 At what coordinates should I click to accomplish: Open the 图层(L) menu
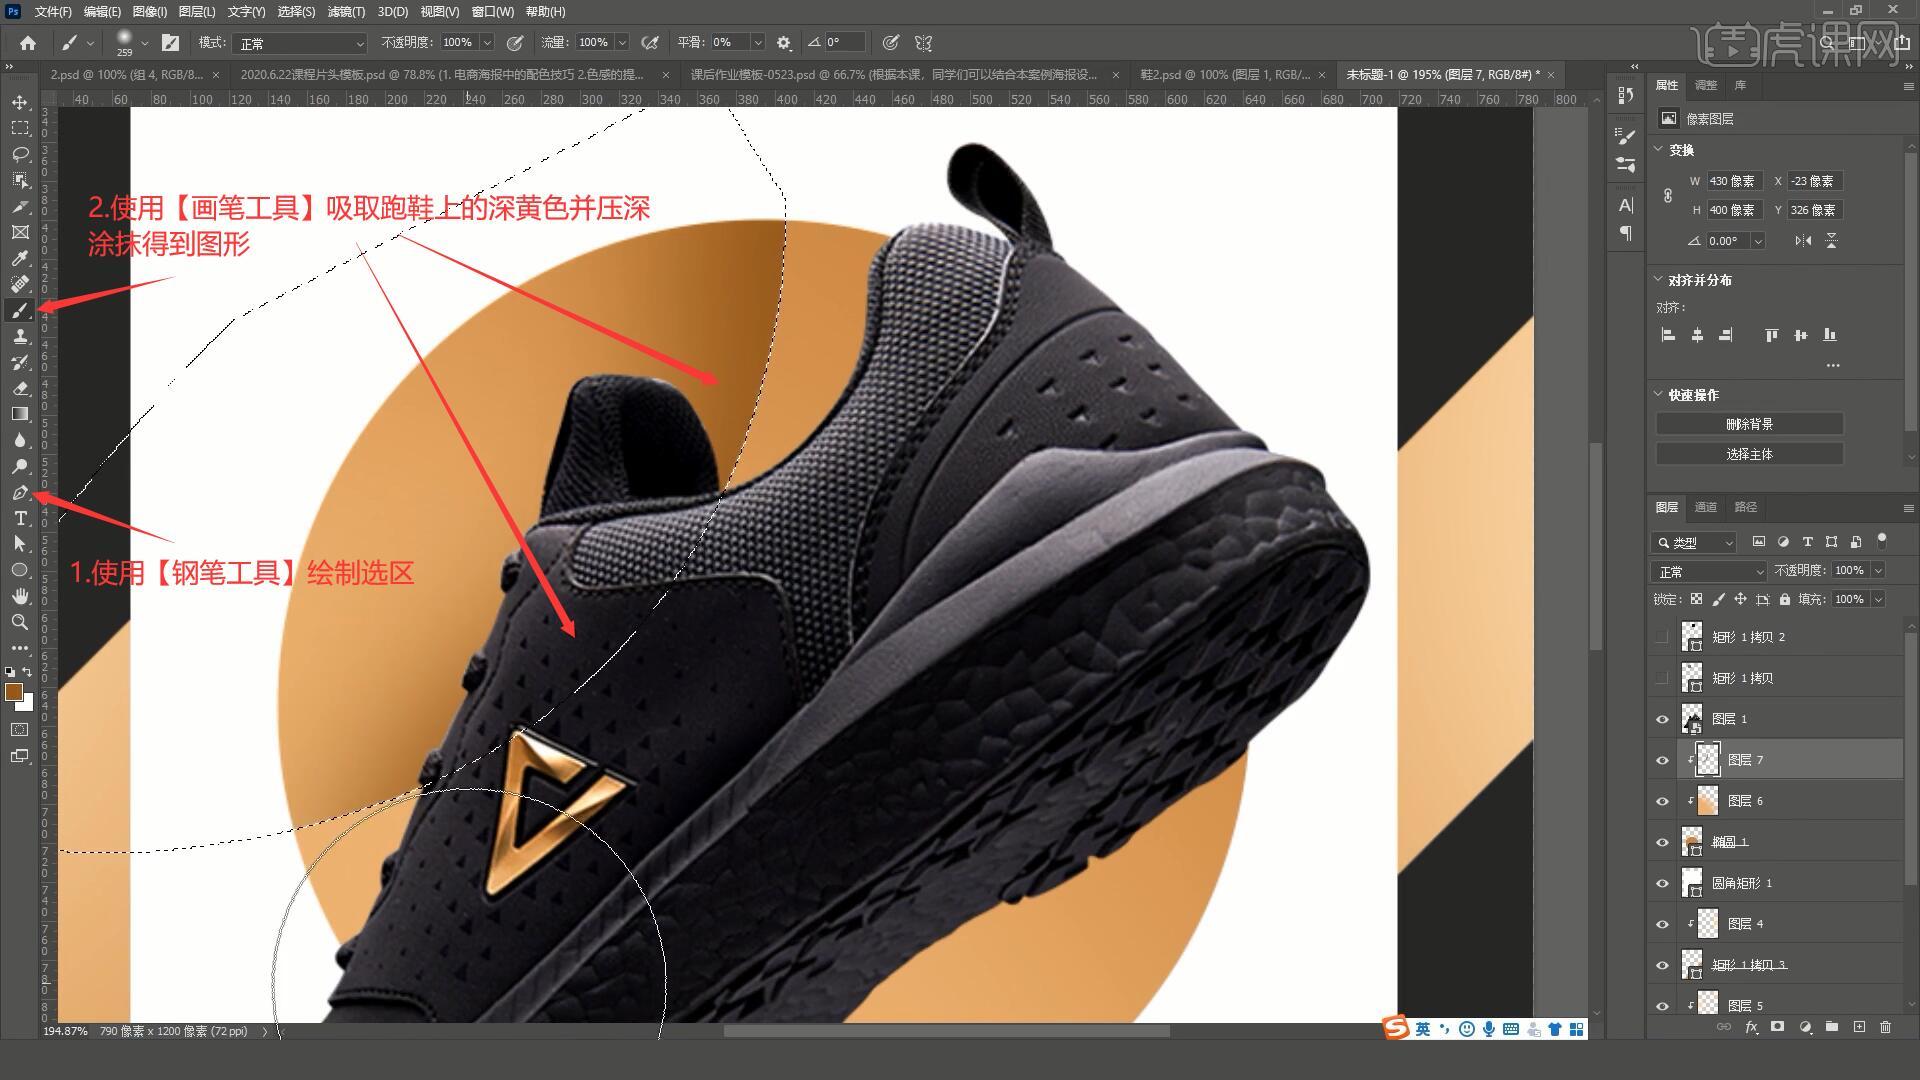pos(197,12)
